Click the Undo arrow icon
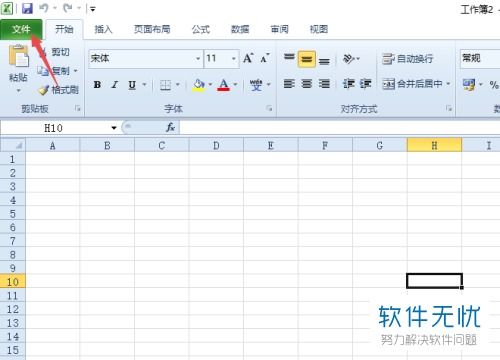The image size is (500, 360). (44, 8)
